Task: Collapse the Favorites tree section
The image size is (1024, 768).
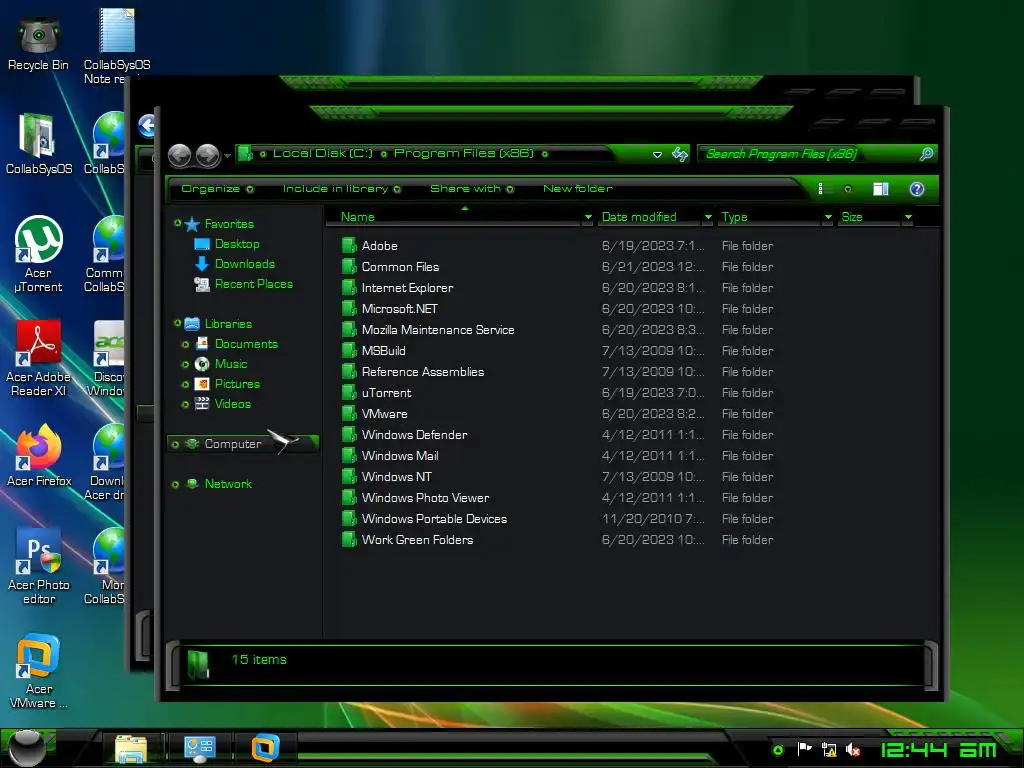Action: (x=178, y=223)
